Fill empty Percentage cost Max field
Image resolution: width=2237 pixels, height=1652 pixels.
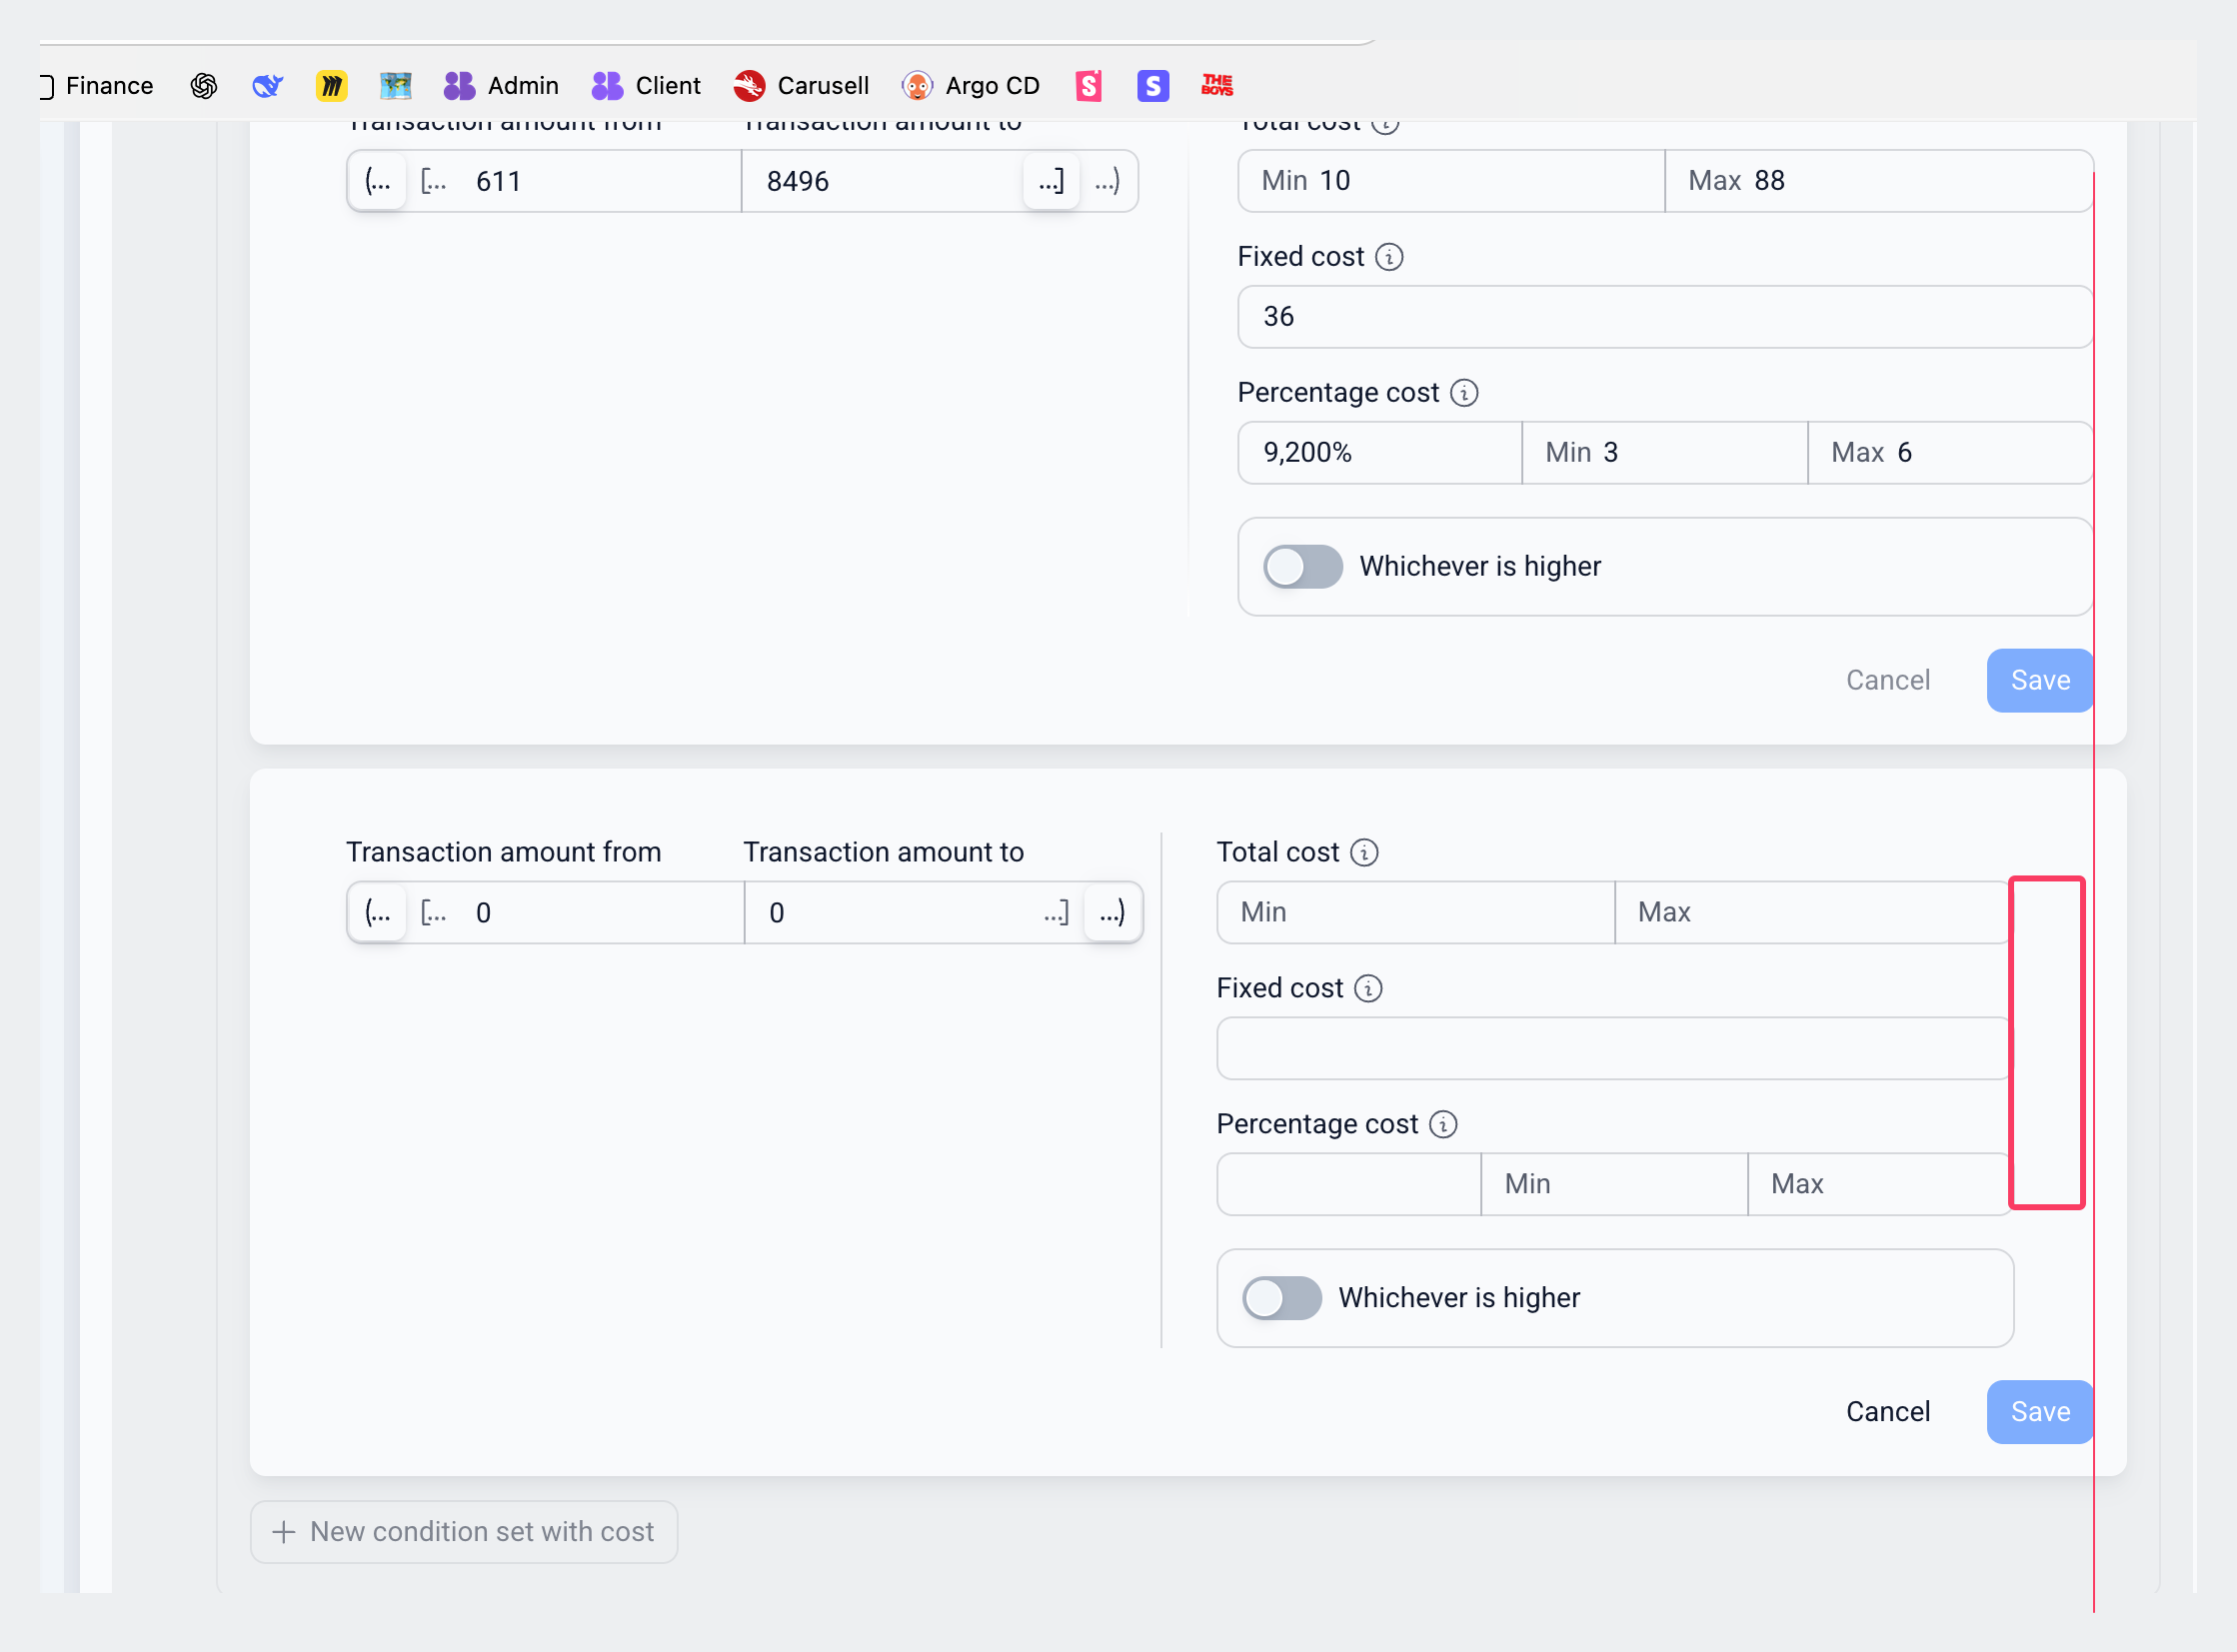click(1880, 1185)
